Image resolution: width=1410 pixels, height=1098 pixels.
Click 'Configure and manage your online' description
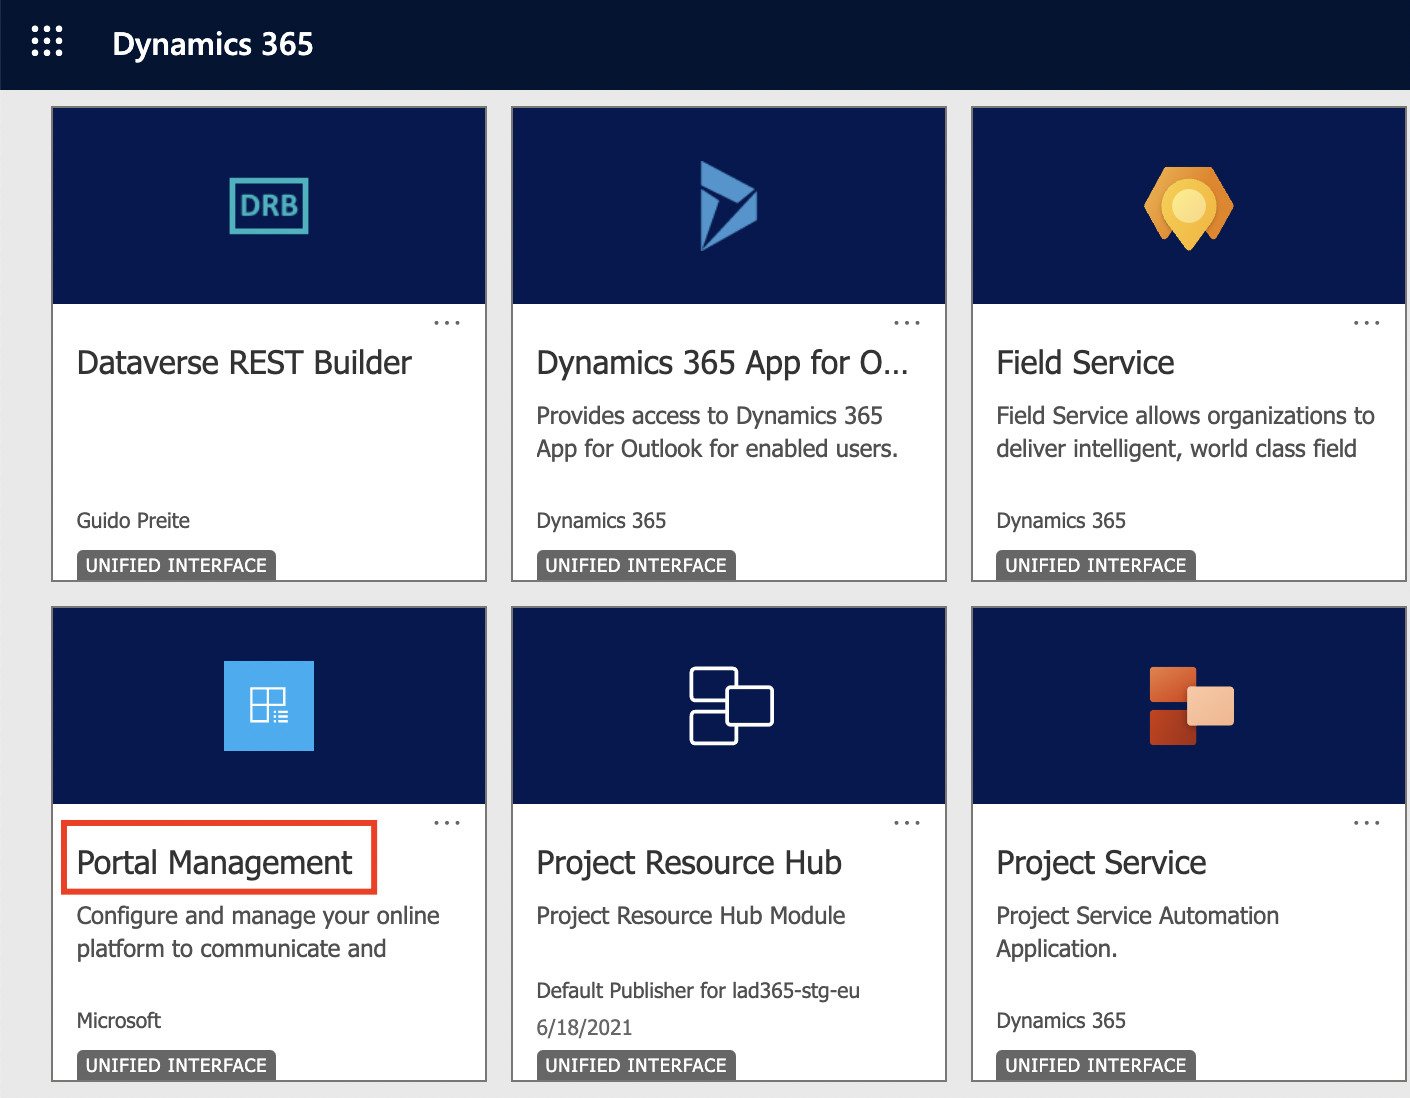pyautogui.click(x=258, y=916)
